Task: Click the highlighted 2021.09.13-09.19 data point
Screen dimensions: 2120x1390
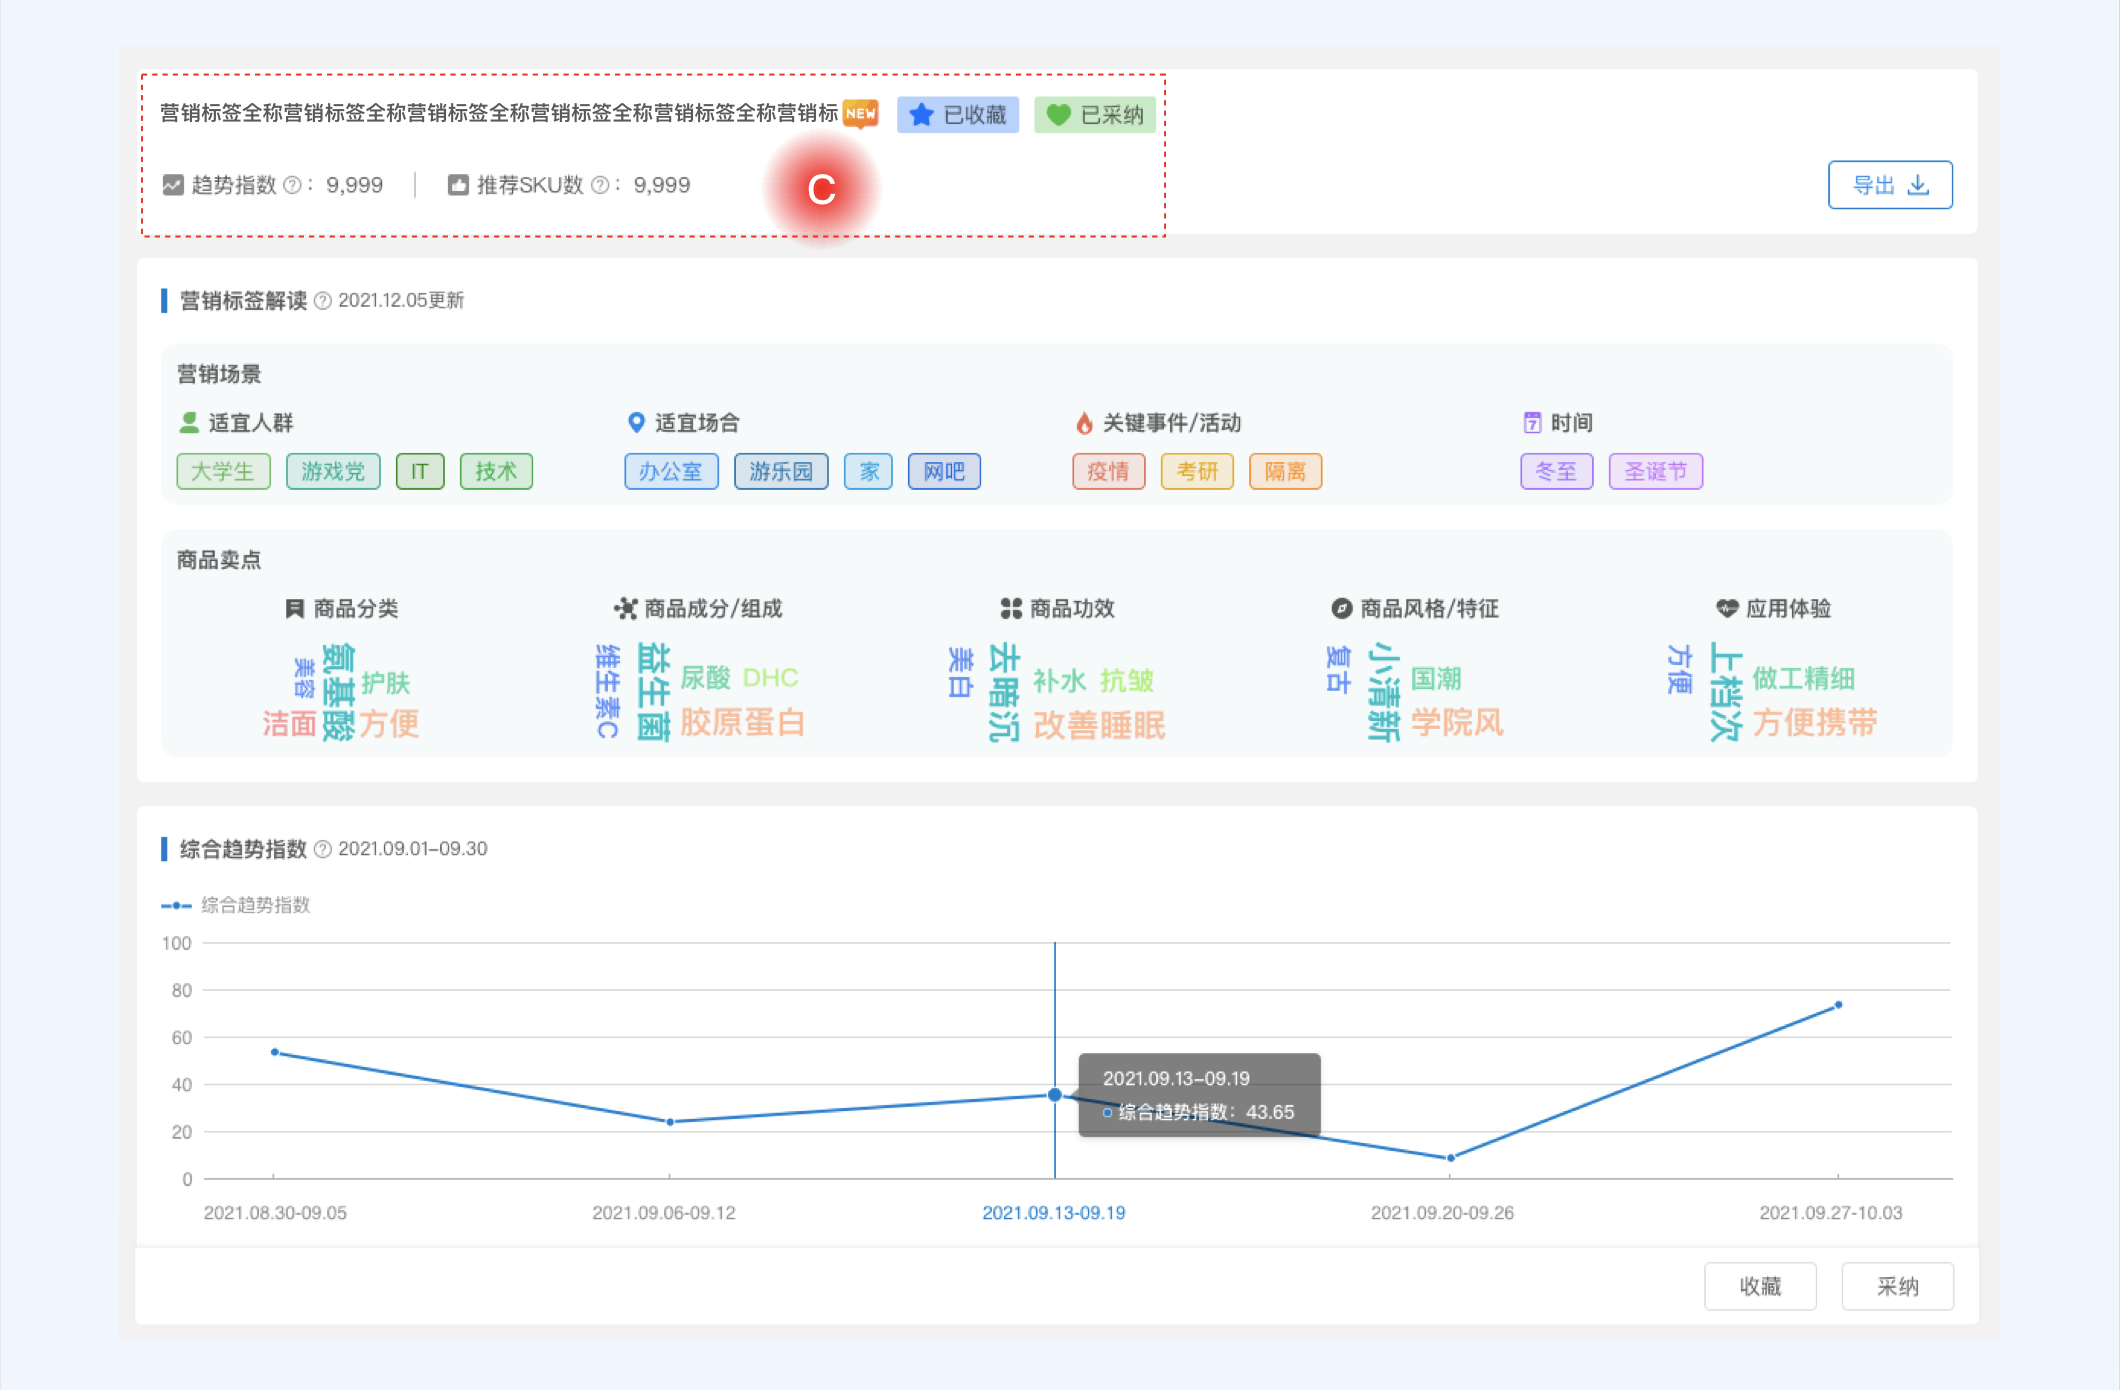Action: tap(1055, 1095)
